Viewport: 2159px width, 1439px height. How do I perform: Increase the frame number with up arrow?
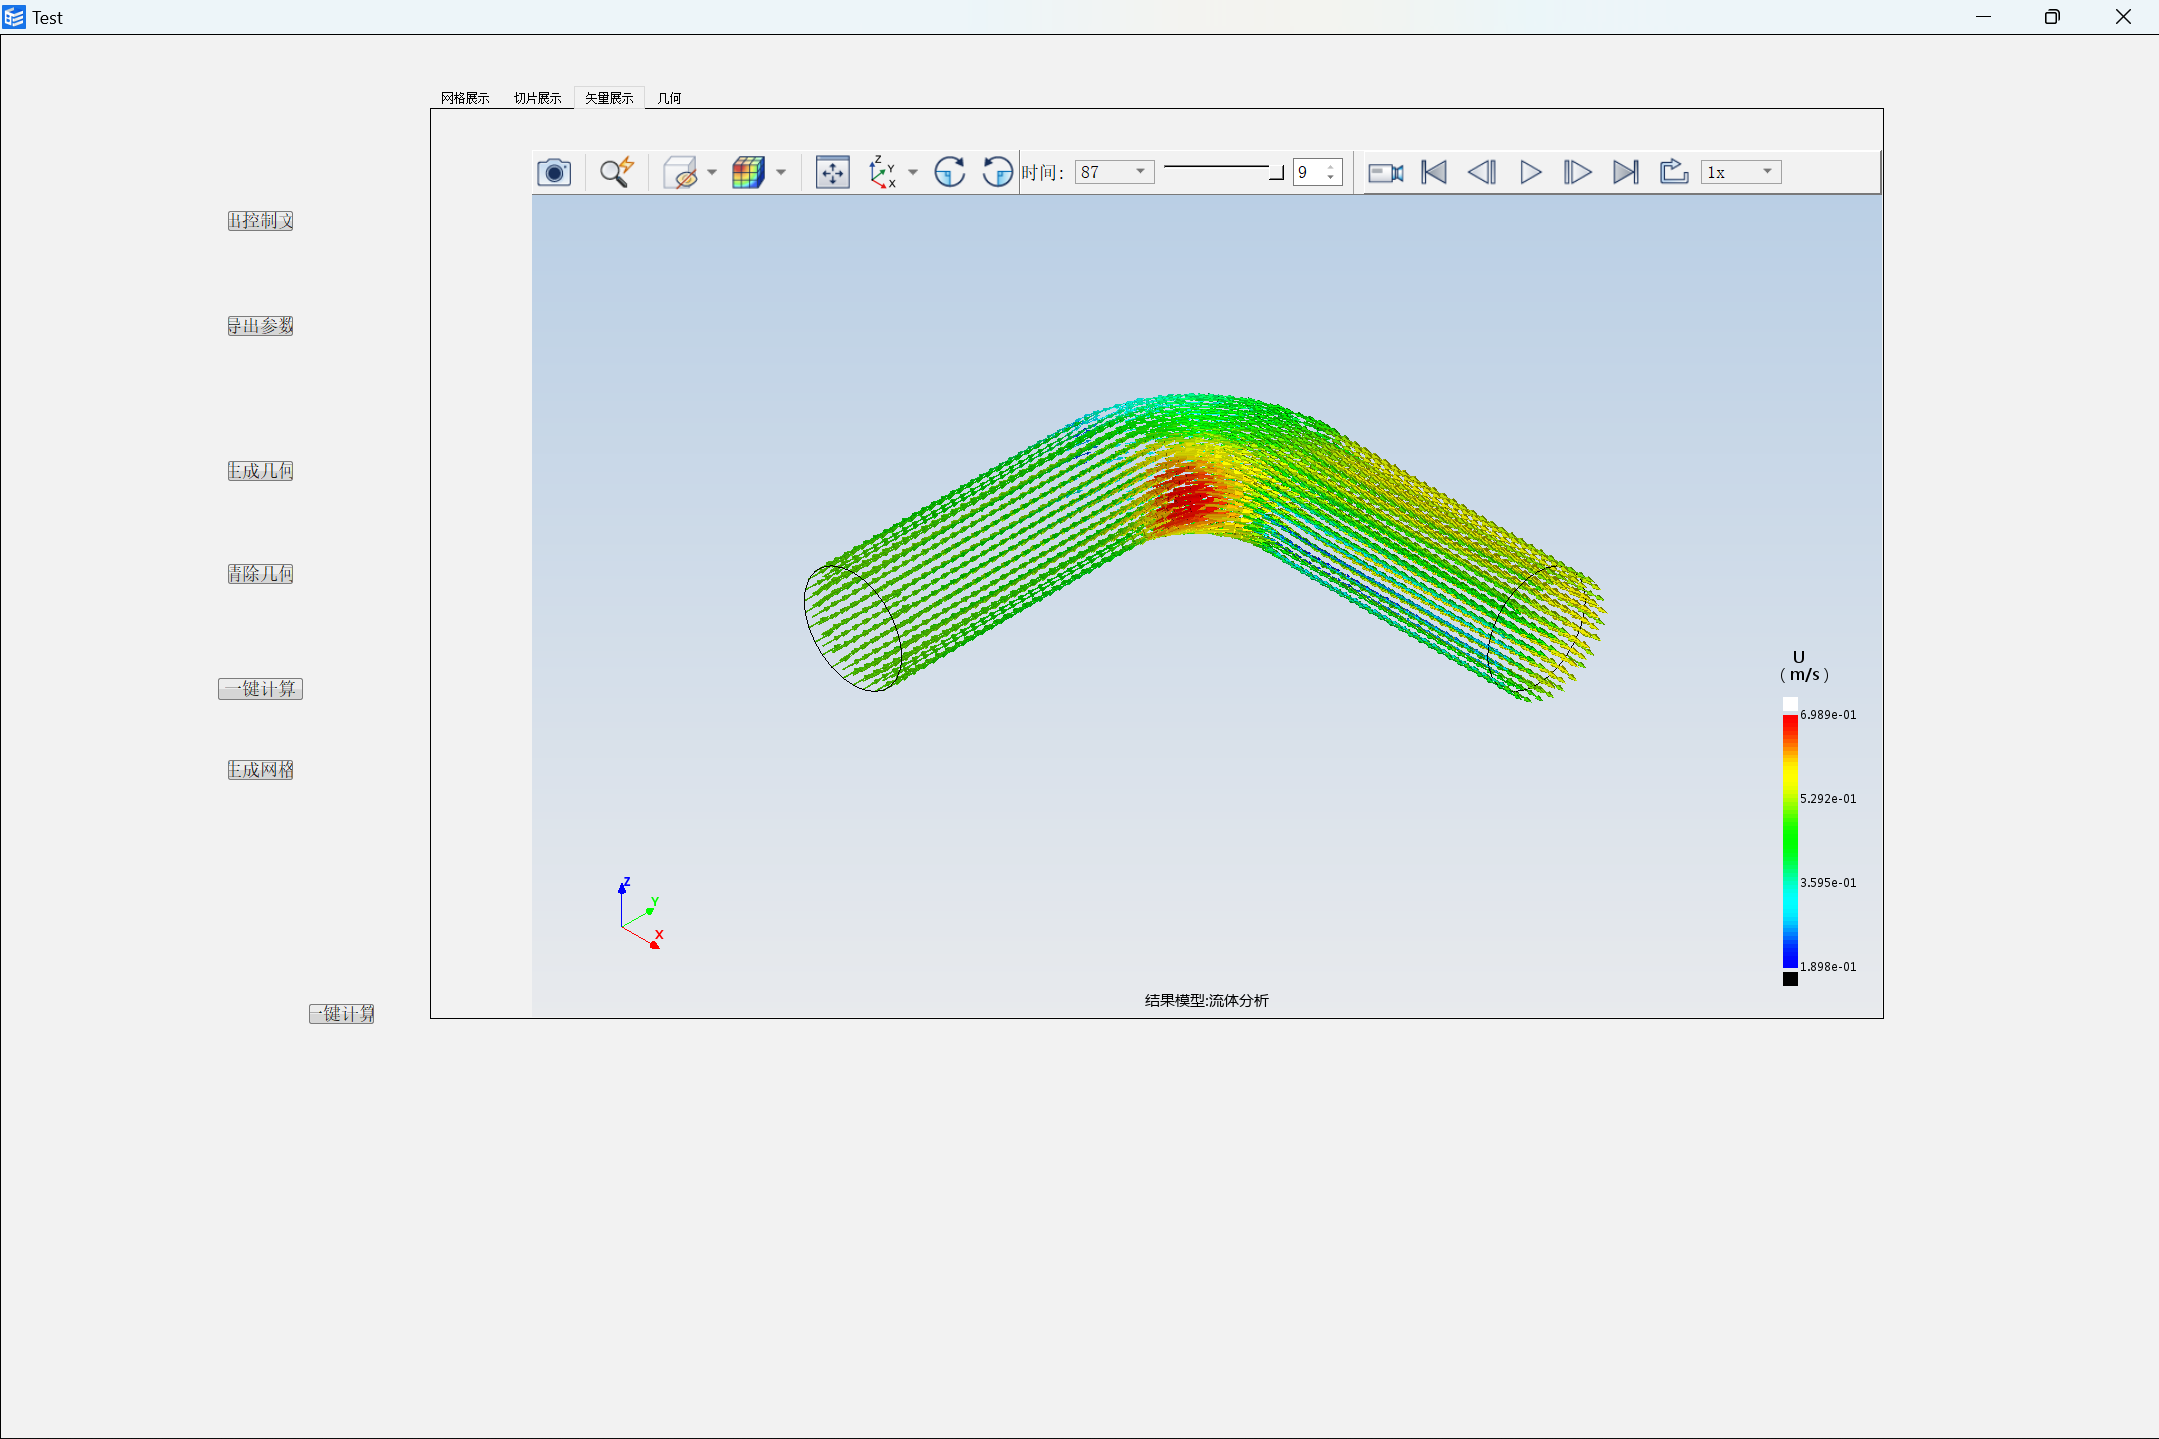click(1331, 167)
